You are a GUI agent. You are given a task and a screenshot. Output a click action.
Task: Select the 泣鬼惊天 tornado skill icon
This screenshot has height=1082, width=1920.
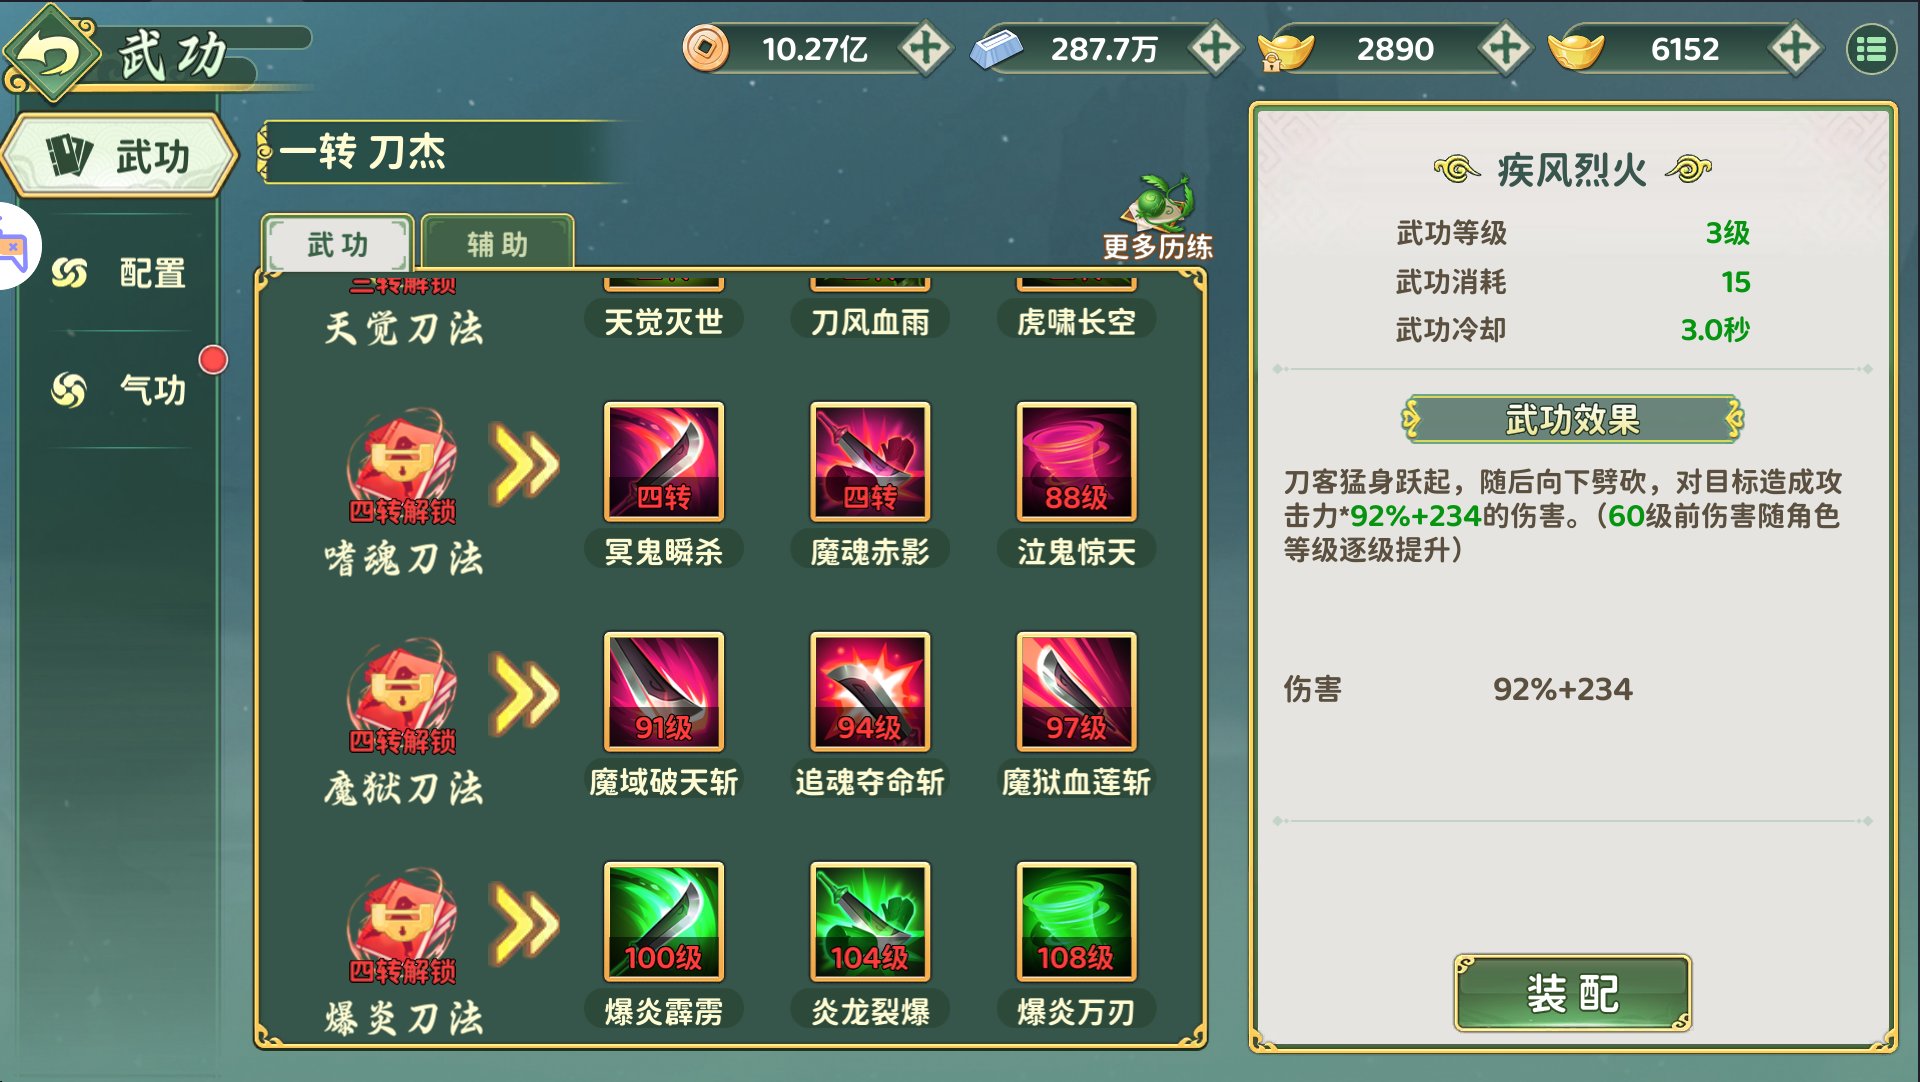tap(1076, 462)
